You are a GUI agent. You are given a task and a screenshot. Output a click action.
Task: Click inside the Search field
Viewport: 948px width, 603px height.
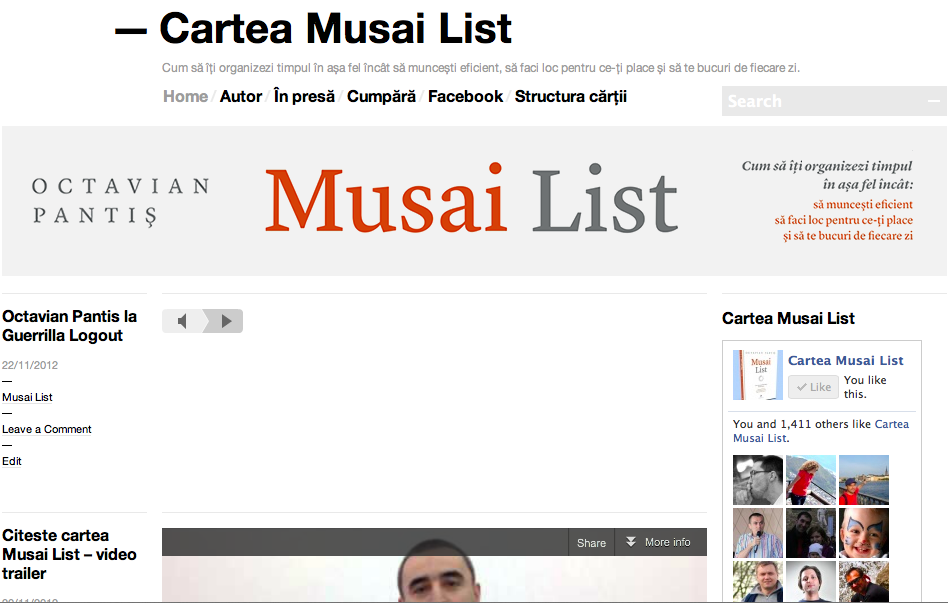pyautogui.click(x=820, y=101)
